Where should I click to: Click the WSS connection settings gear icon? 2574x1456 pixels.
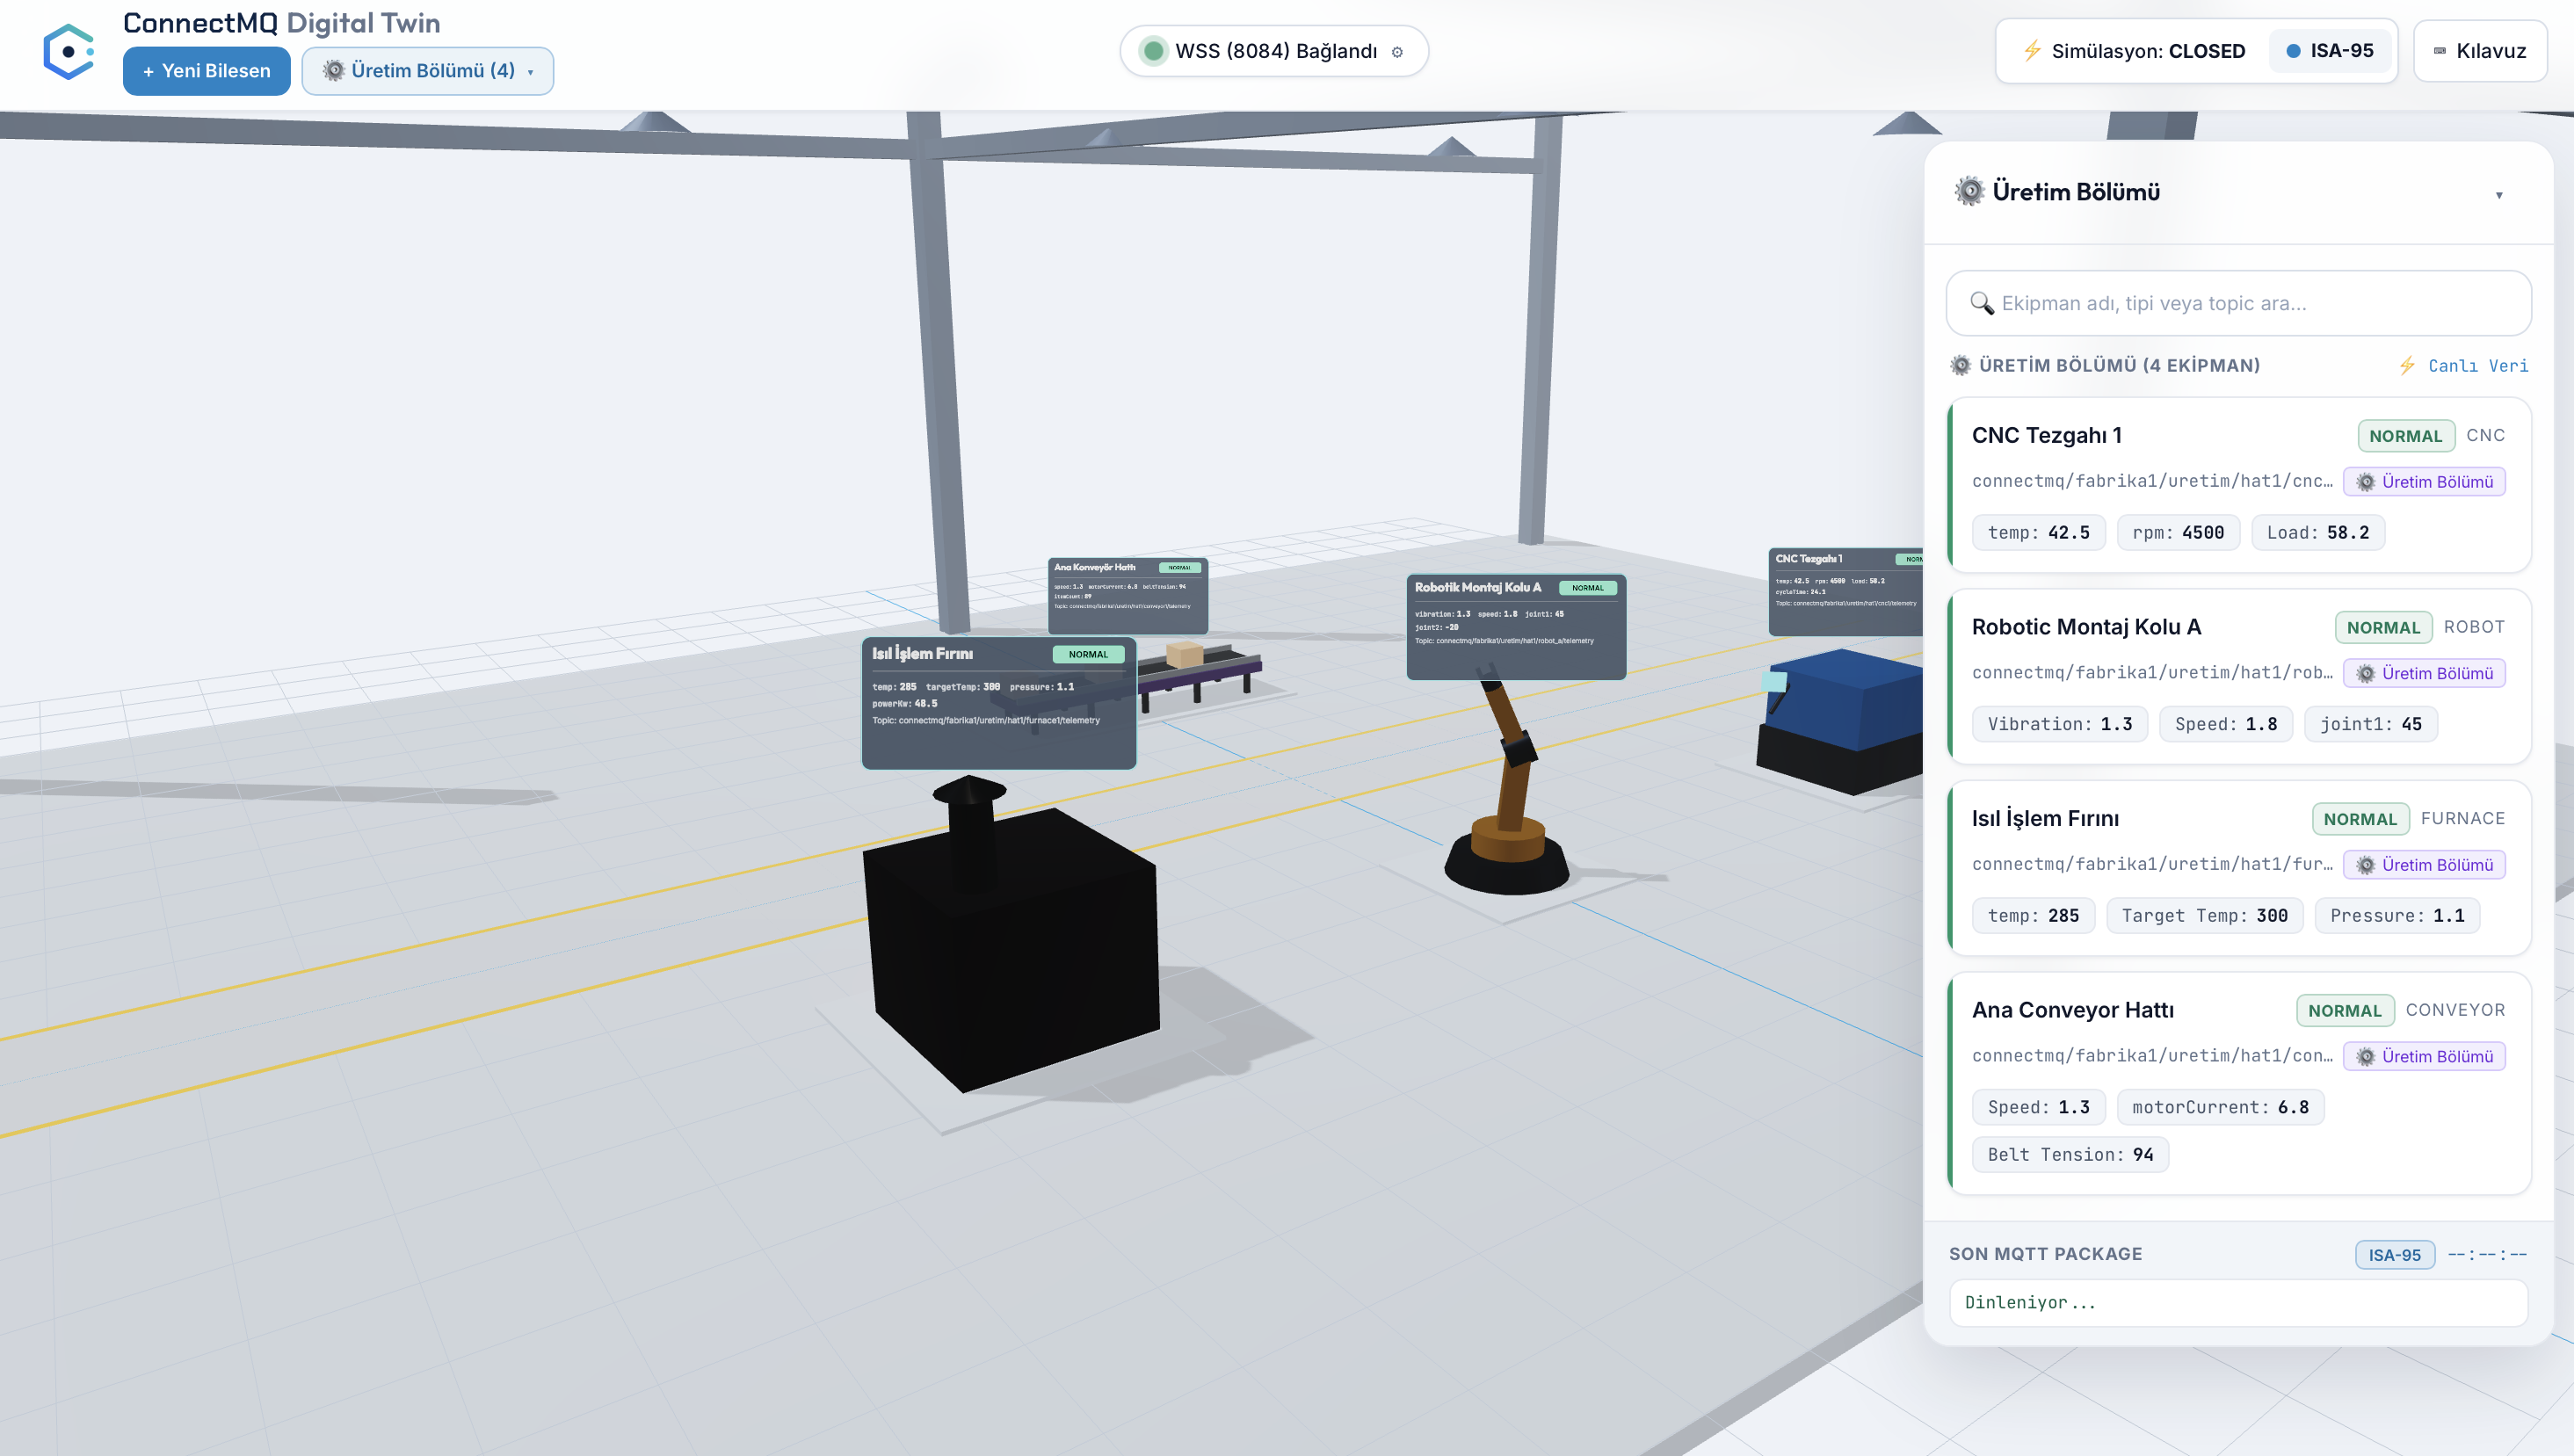(x=1397, y=52)
